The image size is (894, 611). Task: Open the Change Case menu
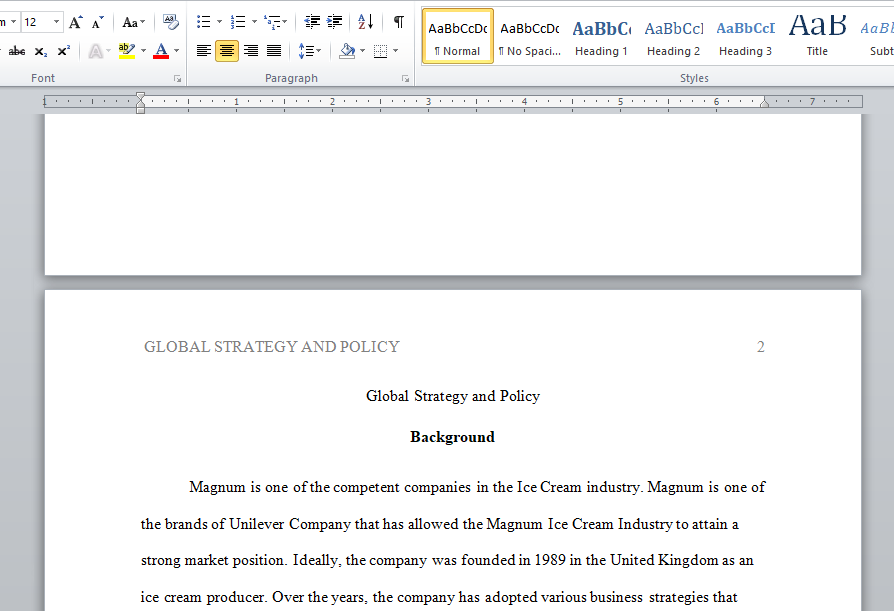(133, 22)
